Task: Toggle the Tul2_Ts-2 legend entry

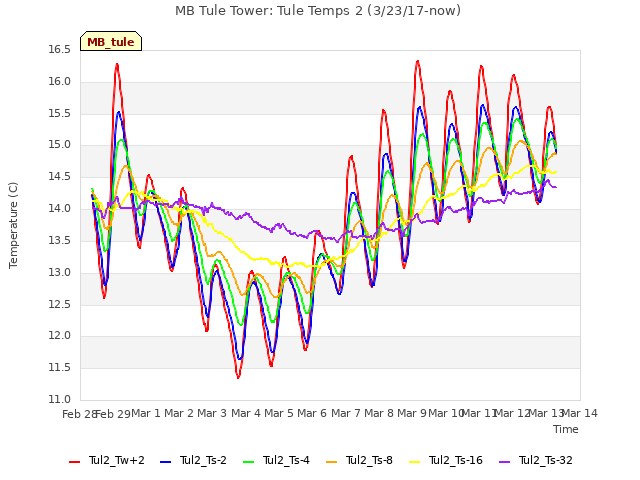Action: click(x=193, y=461)
